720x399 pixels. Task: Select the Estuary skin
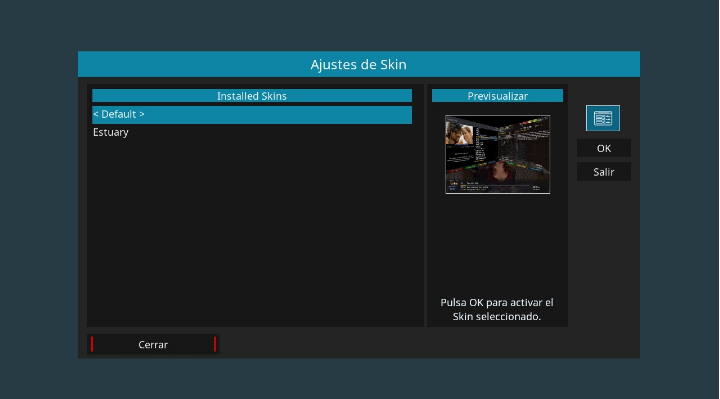click(x=252, y=132)
